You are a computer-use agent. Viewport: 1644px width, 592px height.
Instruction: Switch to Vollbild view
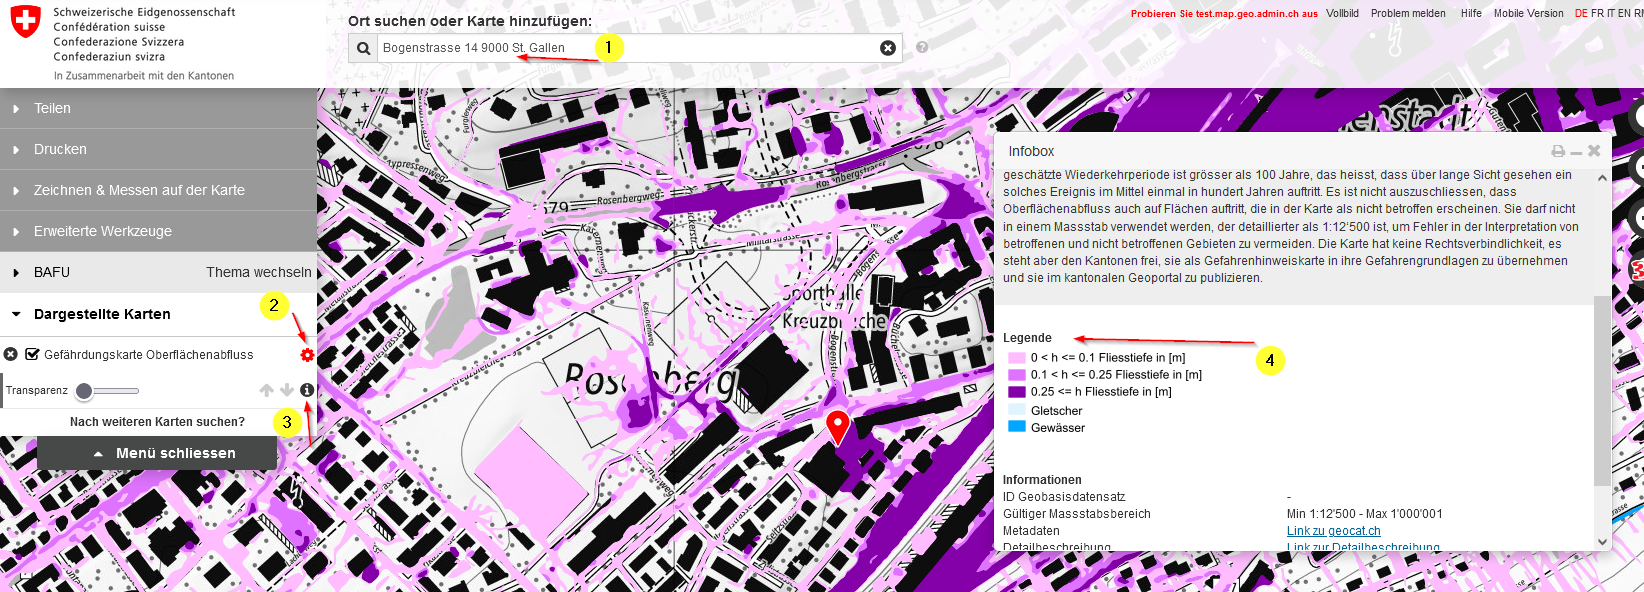coord(1342,13)
